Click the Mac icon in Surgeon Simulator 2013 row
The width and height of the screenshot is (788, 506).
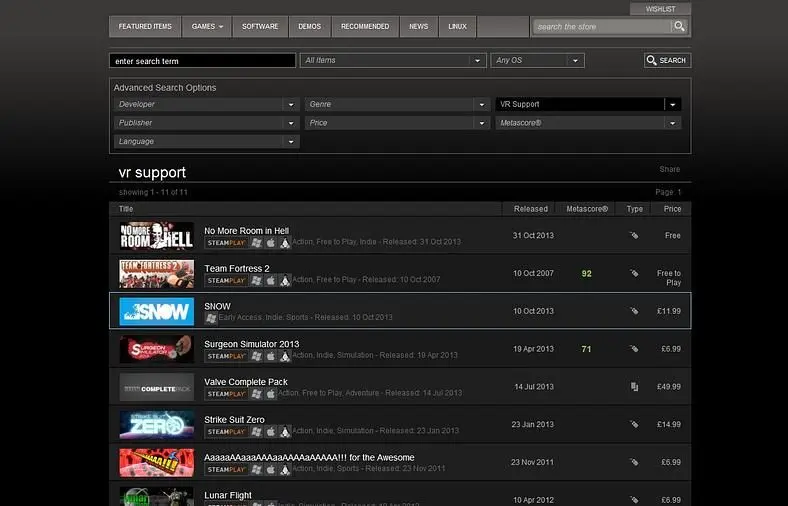[x=270, y=356]
